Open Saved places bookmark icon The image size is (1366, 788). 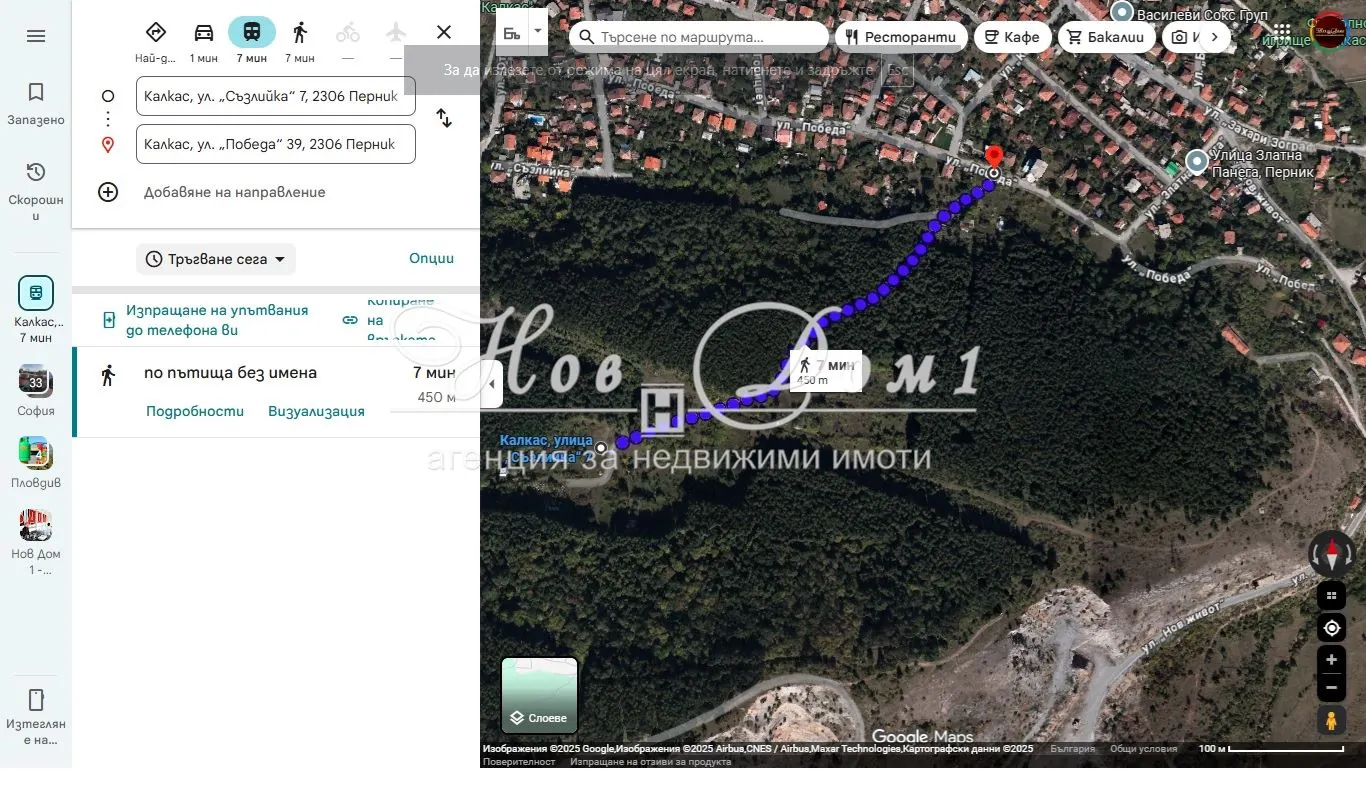tap(36, 93)
